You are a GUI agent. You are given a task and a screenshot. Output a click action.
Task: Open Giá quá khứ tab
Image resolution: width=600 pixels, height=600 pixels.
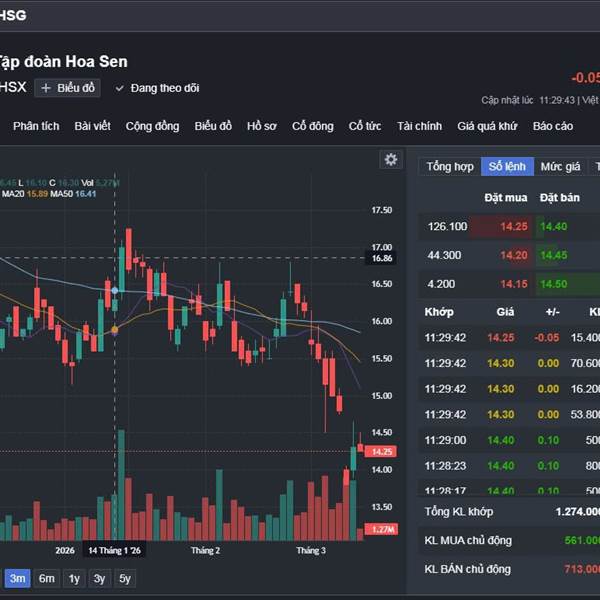[487, 126]
